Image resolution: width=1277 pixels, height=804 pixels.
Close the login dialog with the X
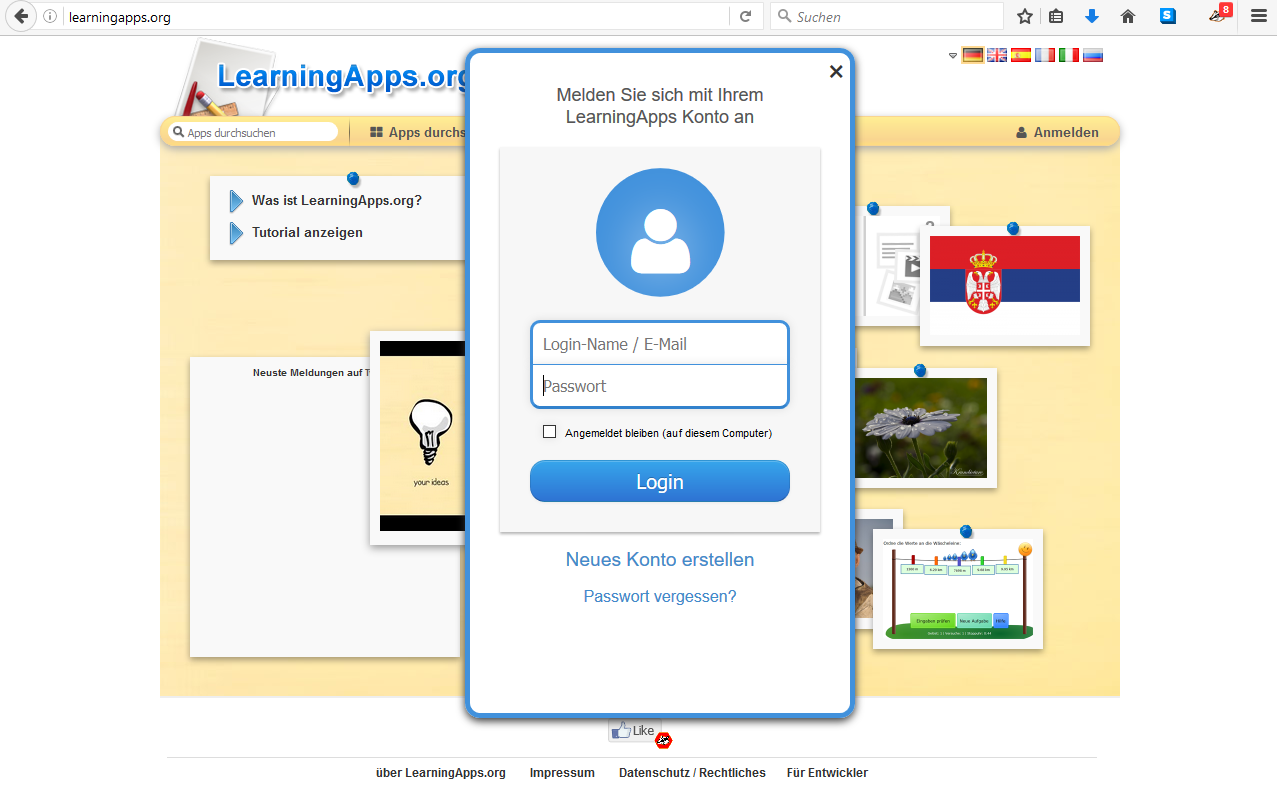coord(836,71)
